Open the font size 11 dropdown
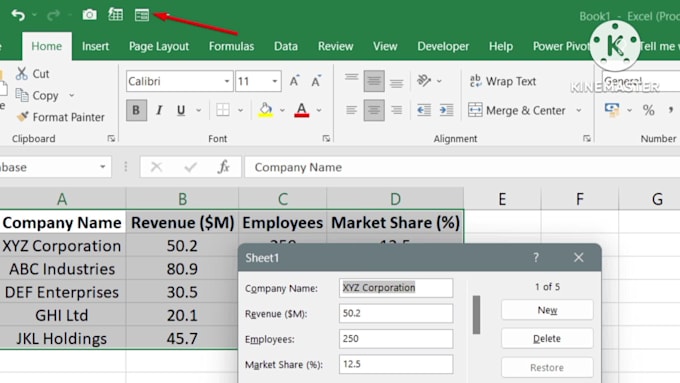This screenshot has height=383, width=680. 275,81
